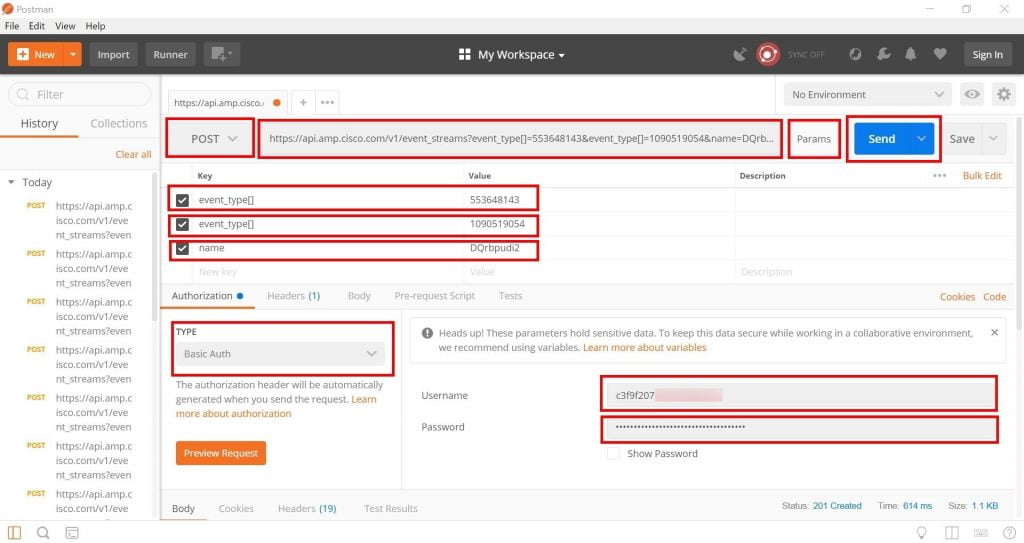Open the response Cookies tab
1024x543 pixels.
236,508
